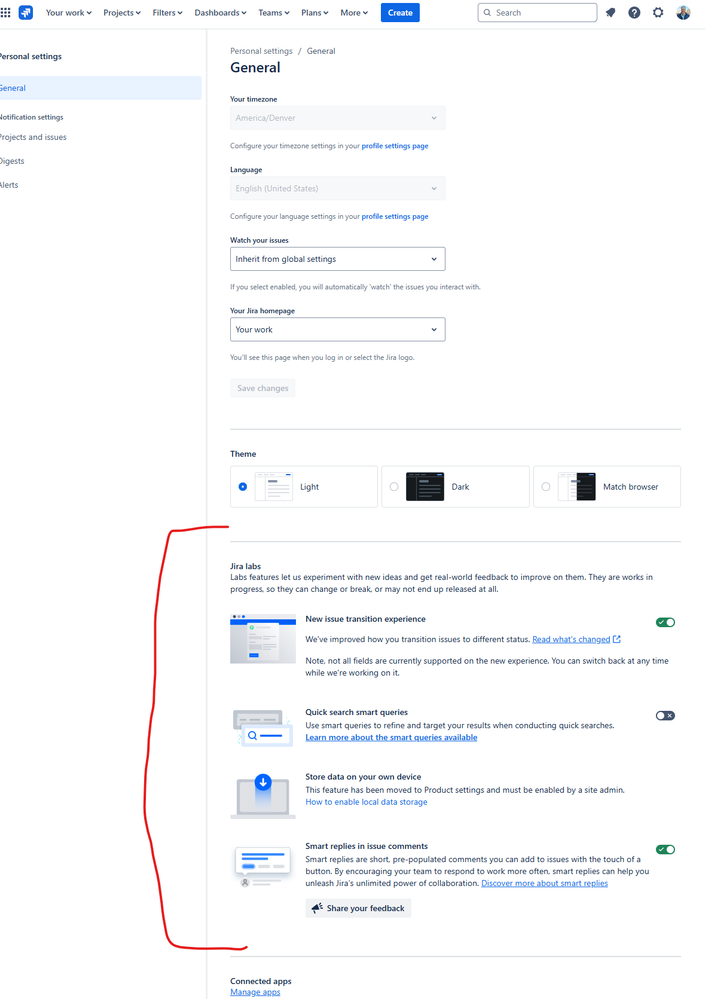Open the help question mark icon
705x999 pixels.
coord(634,13)
